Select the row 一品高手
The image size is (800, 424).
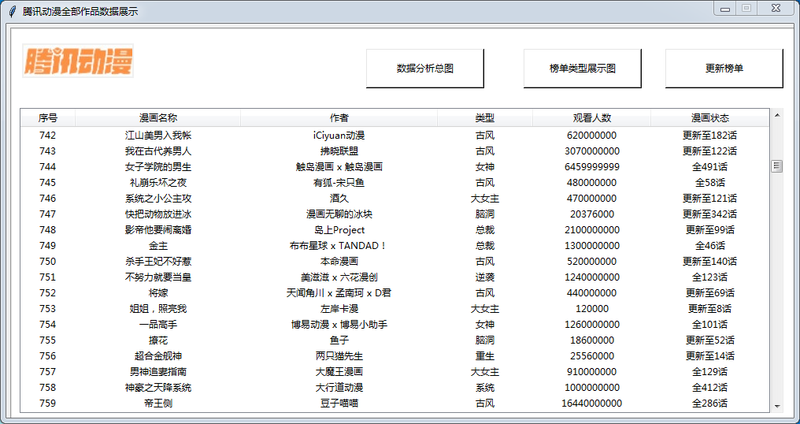pyautogui.click(x=394, y=325)
